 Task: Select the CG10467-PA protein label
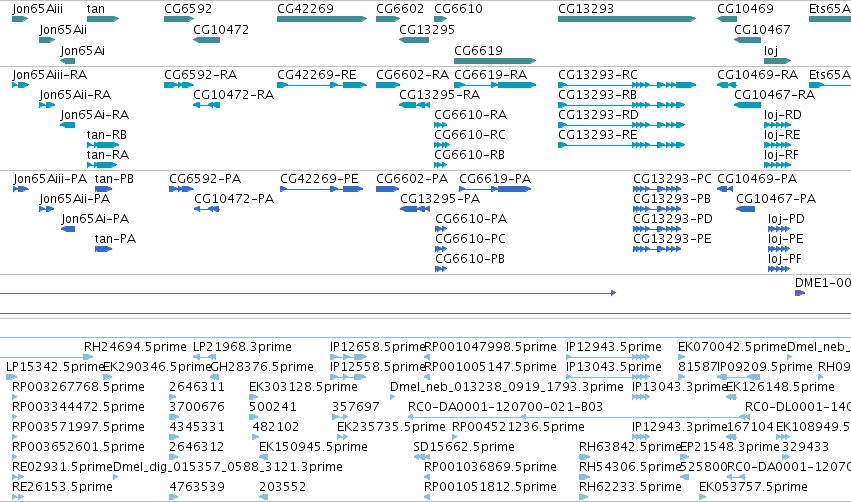[776, 199]
